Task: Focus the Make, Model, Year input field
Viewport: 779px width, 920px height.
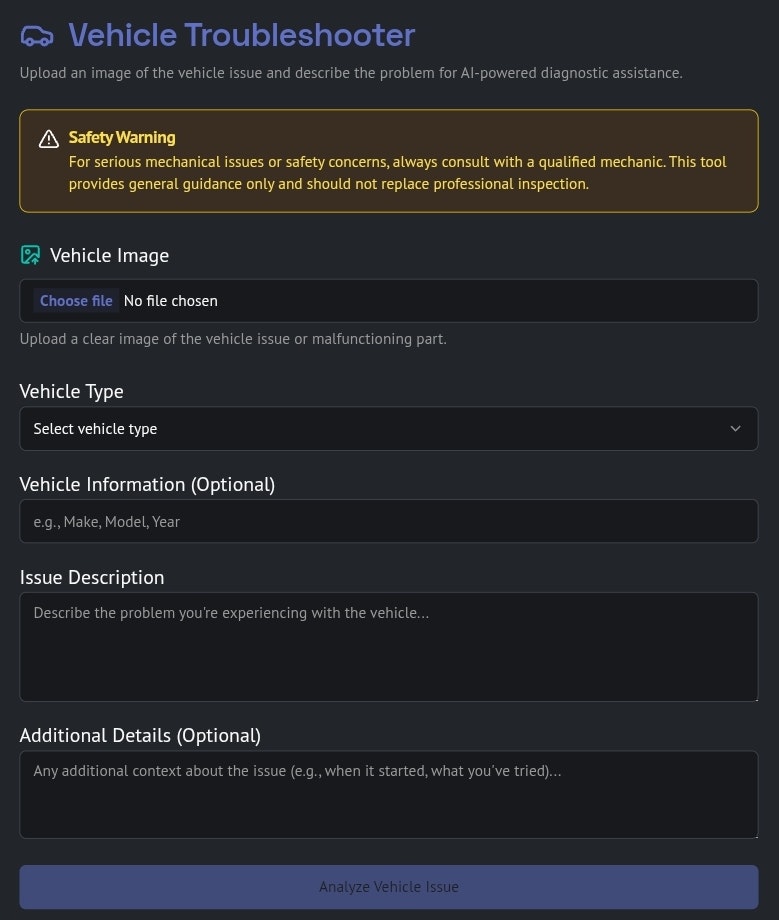Action: pyautogui.click(x=388, y=522)
